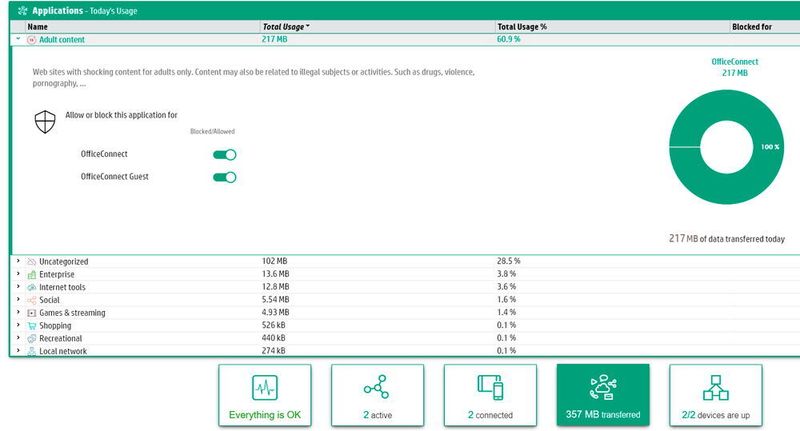
Task: Expand the Recreational row
Action: (18, 338)
